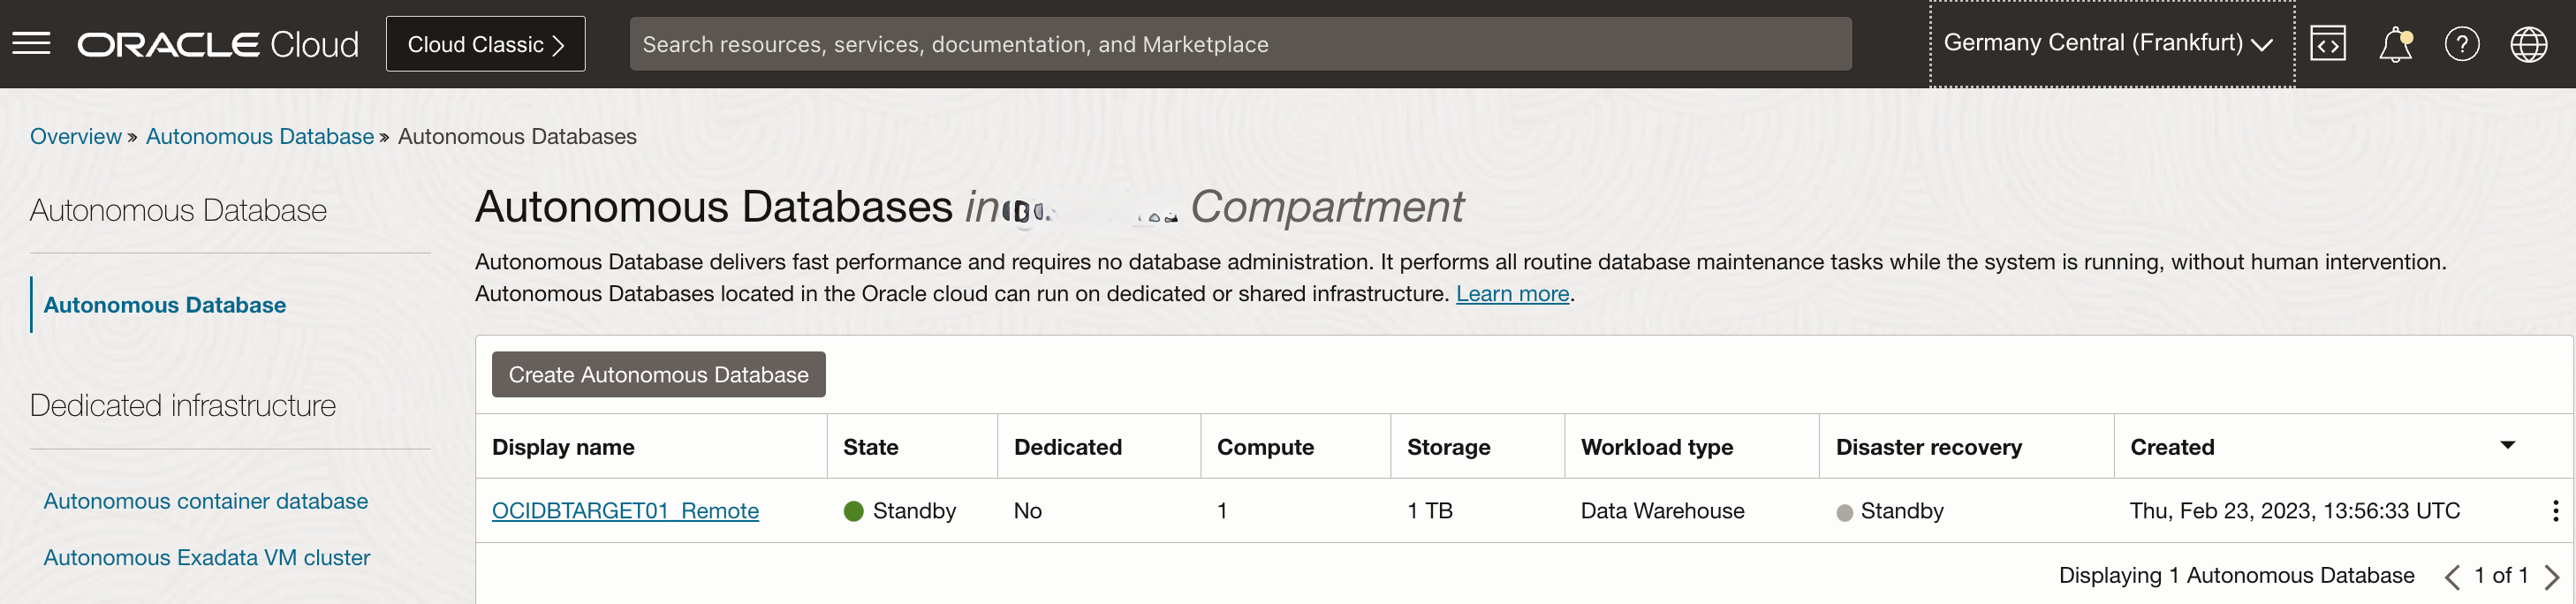Sort by State column header
This screenshot has height=604, width=2576.
[x=870, y=447]
